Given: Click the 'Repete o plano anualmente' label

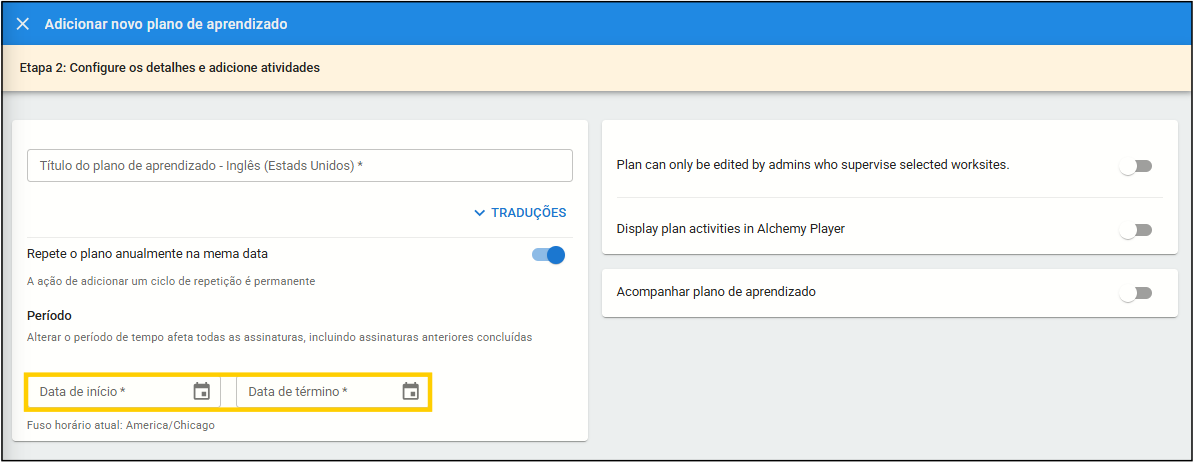Looking at the screenshot, I should (x=147, y=254).
